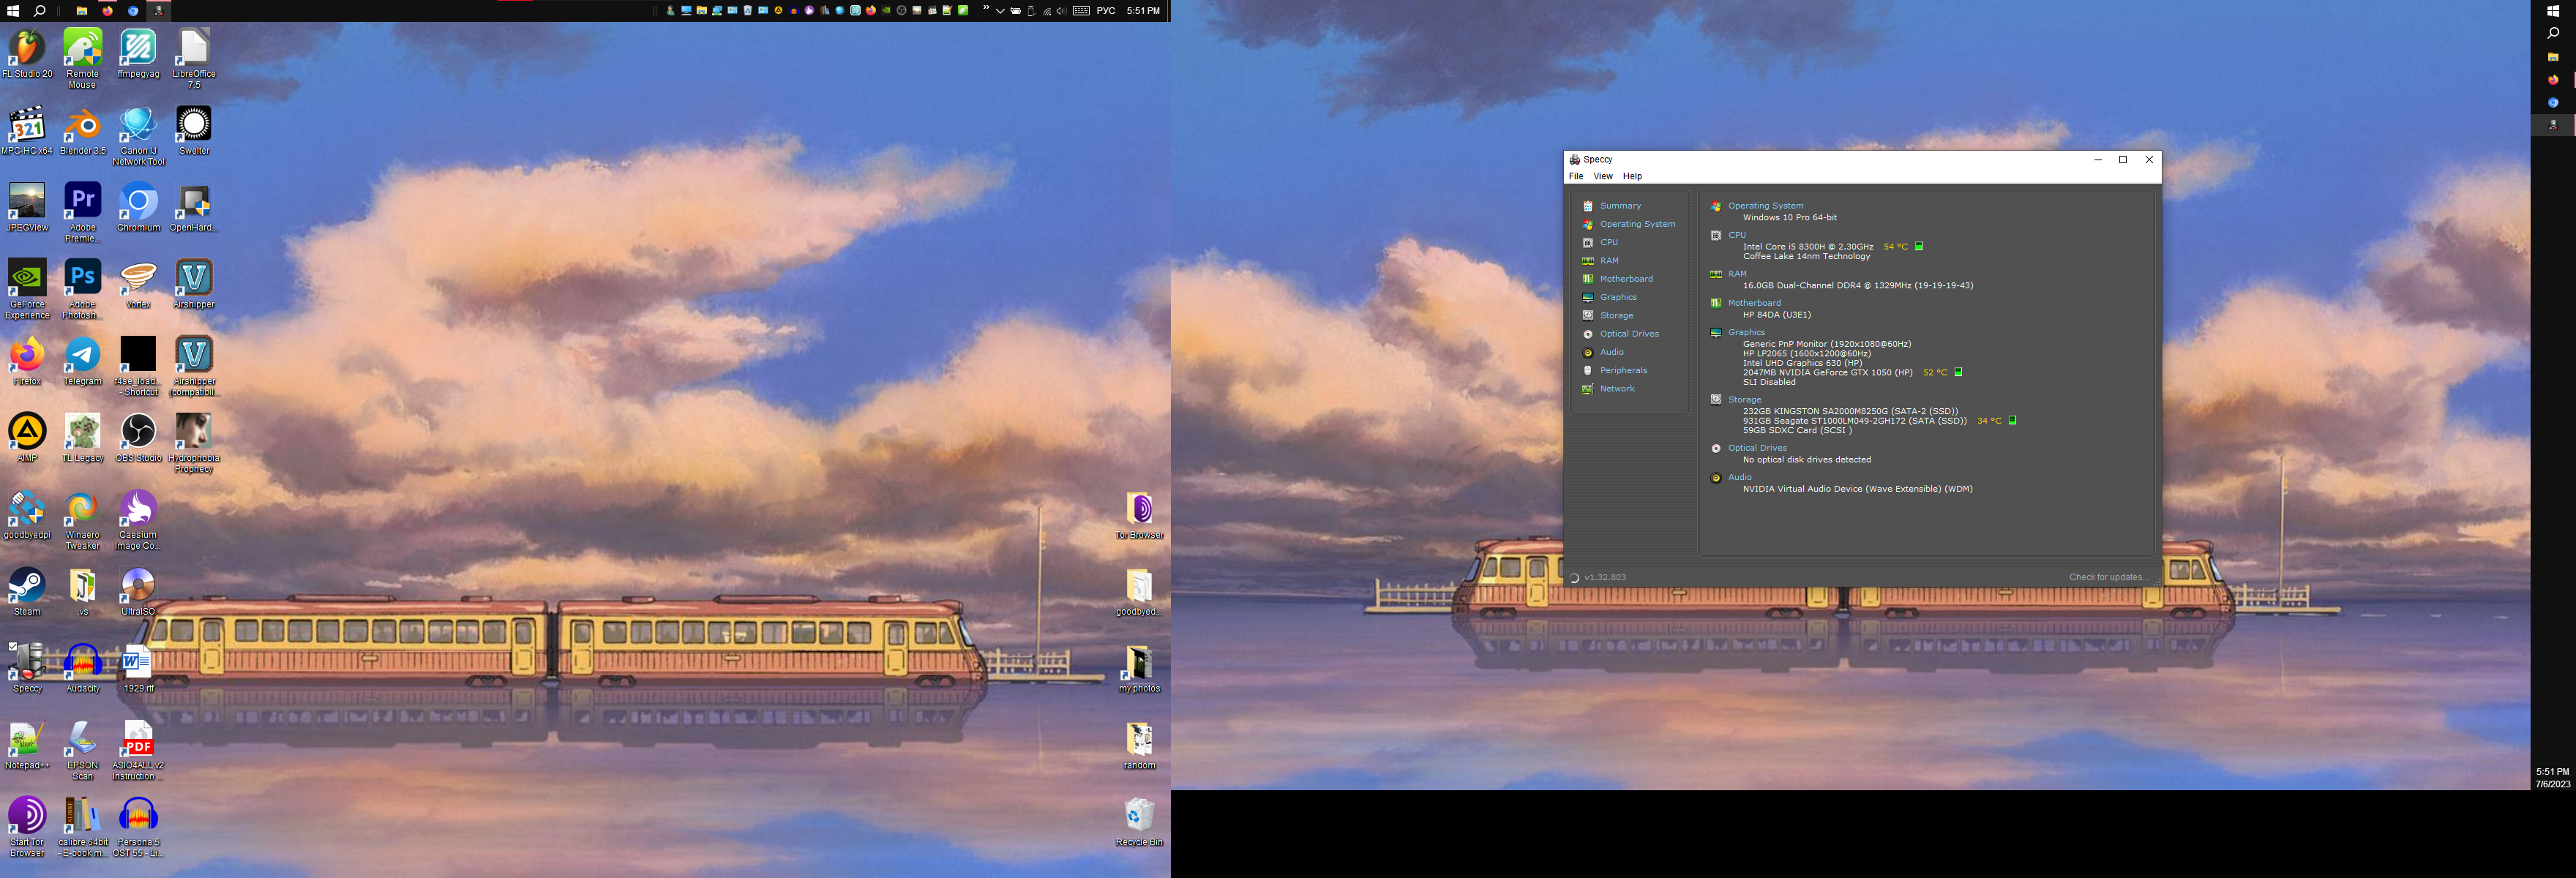Click the Operating System heading in the summary
The width and height of the screenshot is (2576, 878).
[x=1765, y=206]
